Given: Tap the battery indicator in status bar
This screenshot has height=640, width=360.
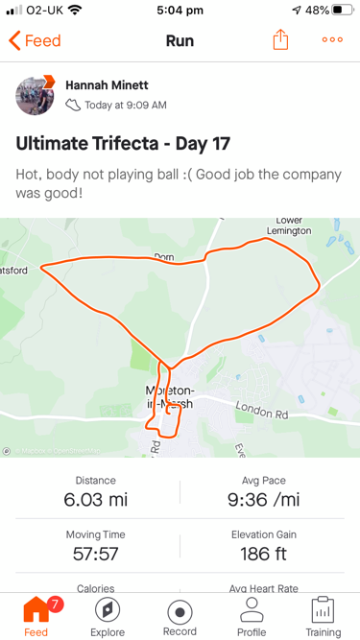Looking at the screenshot, I should (342, 10).
